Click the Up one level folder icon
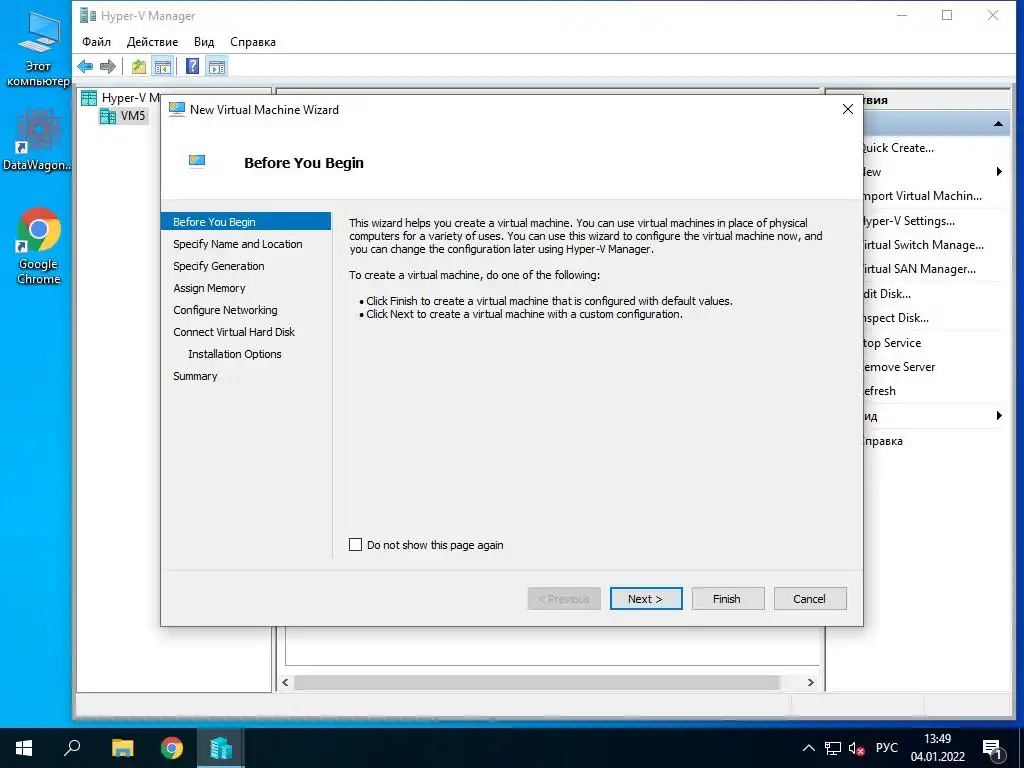This screenshot has width=1024, height=768. tap(138, 66)
